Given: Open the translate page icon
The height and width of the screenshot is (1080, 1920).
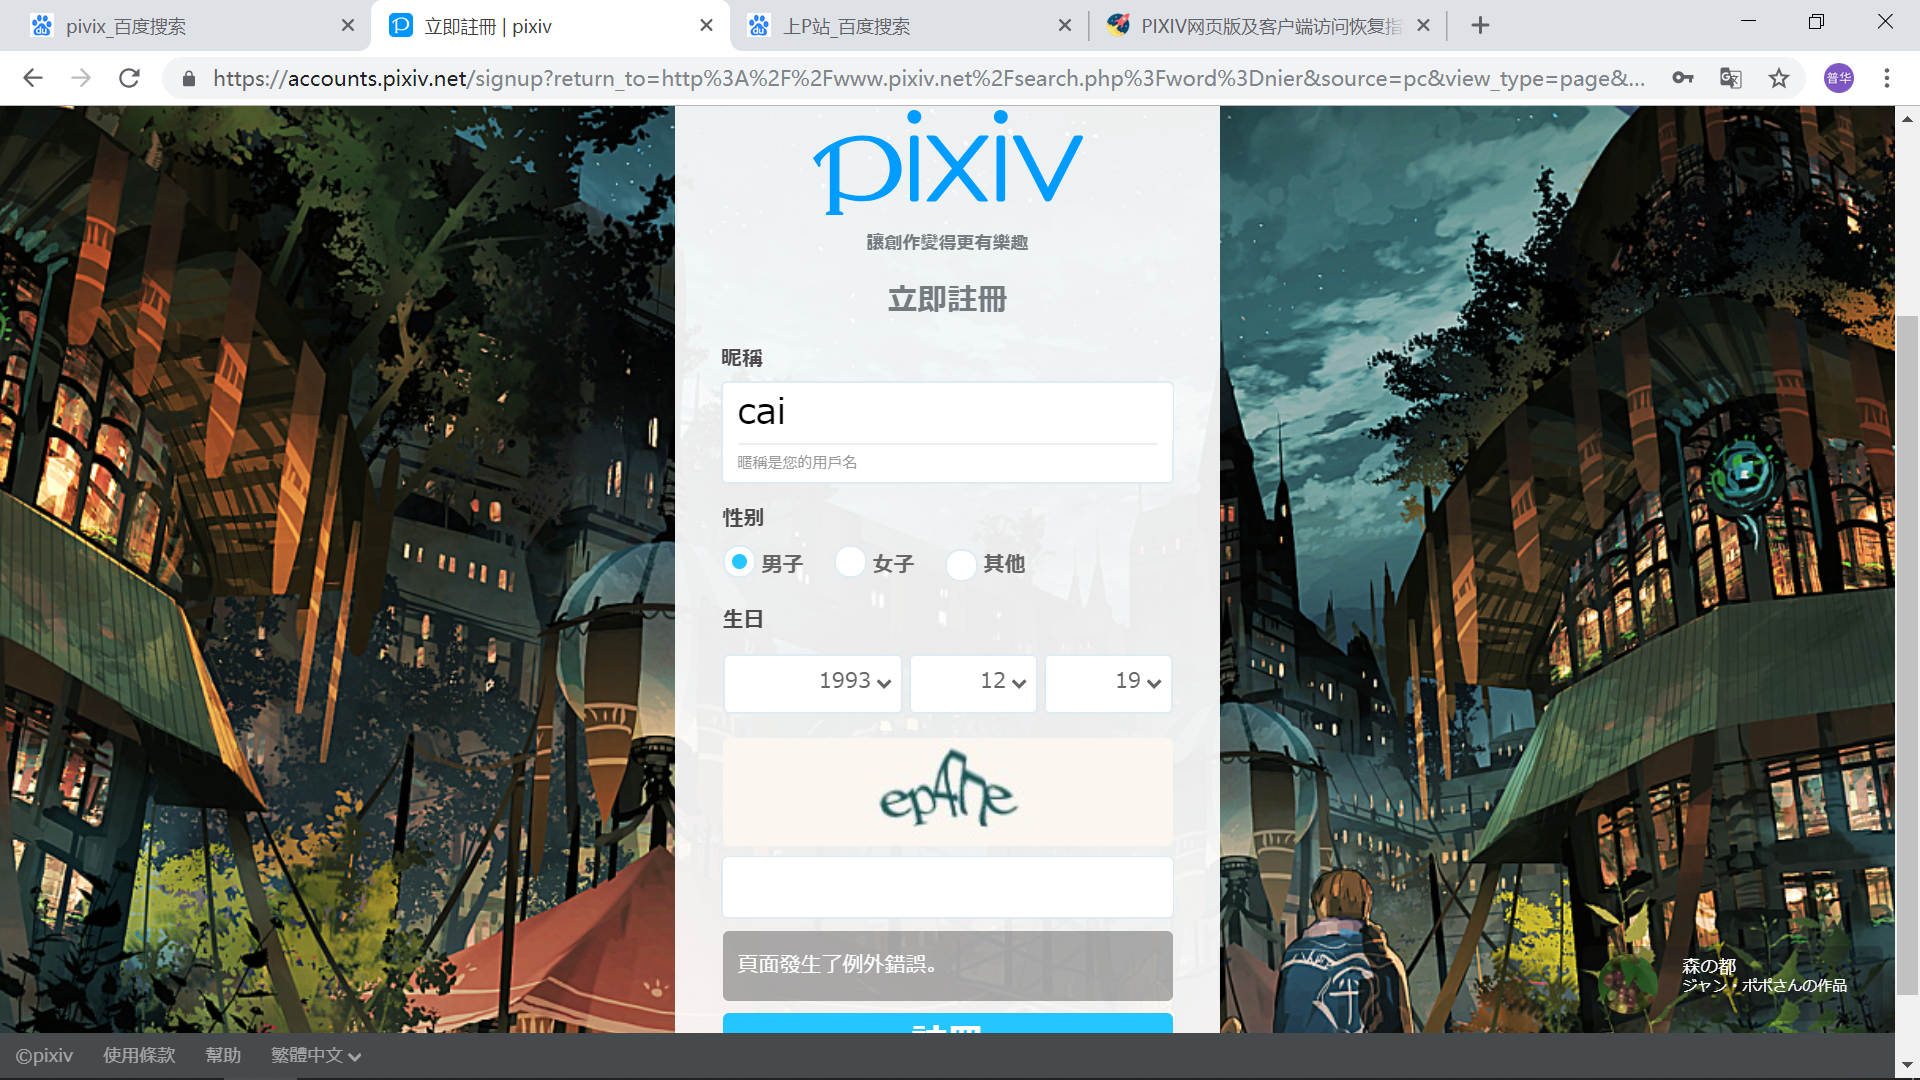Looking at the screenshot, I should click(x=1730, y=78).
